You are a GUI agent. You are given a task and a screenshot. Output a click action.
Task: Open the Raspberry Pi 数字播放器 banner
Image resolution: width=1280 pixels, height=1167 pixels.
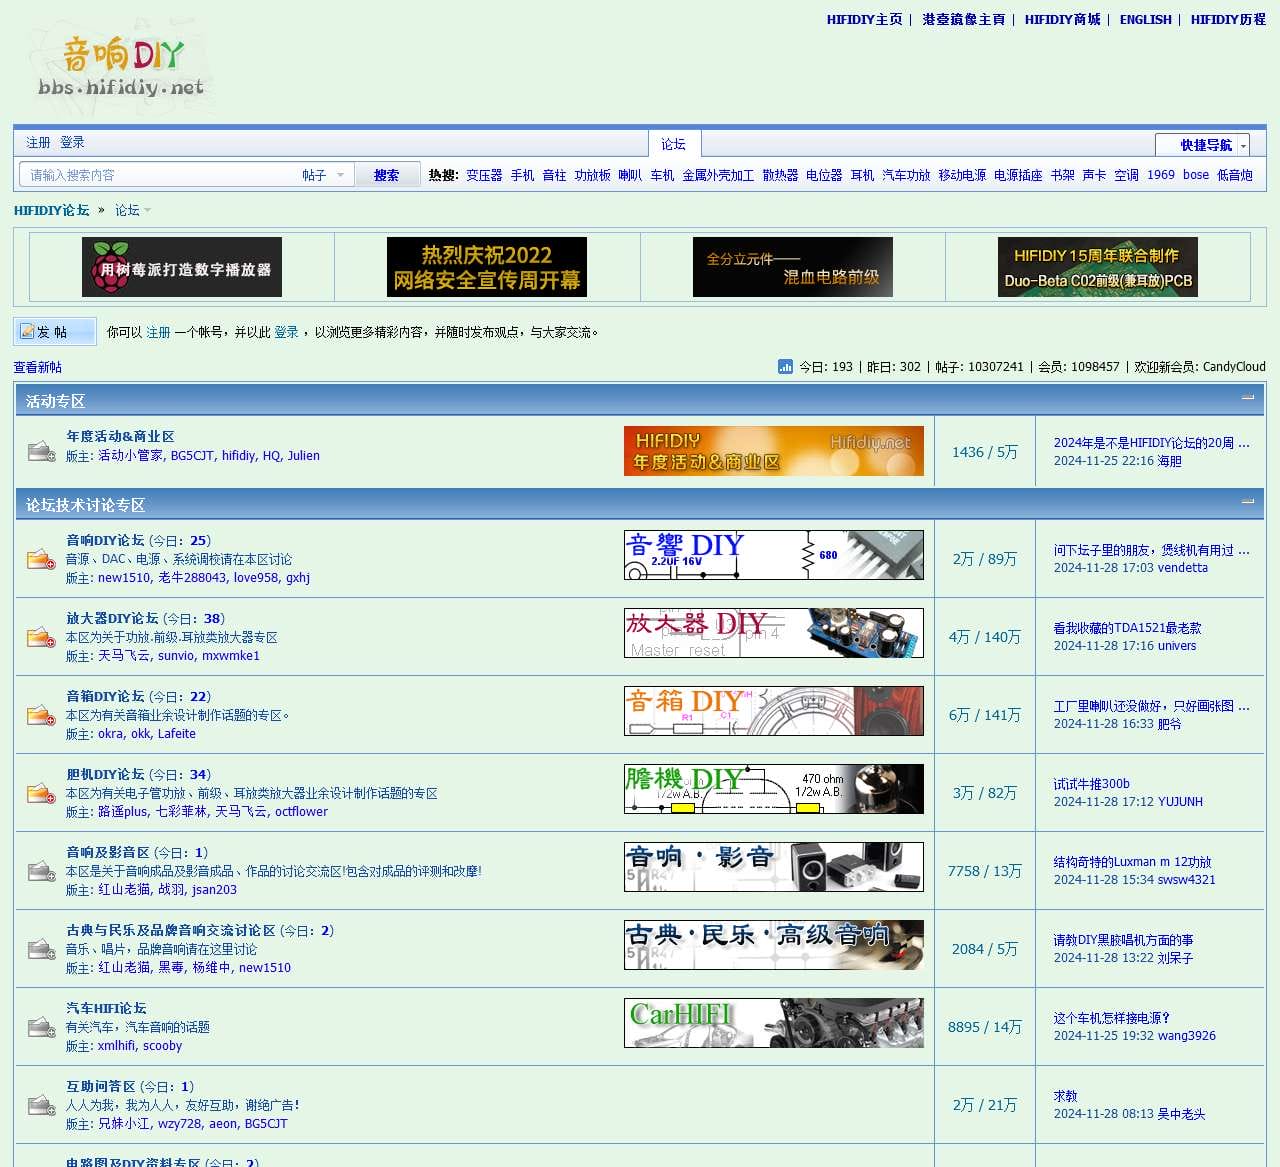[182, 267]
